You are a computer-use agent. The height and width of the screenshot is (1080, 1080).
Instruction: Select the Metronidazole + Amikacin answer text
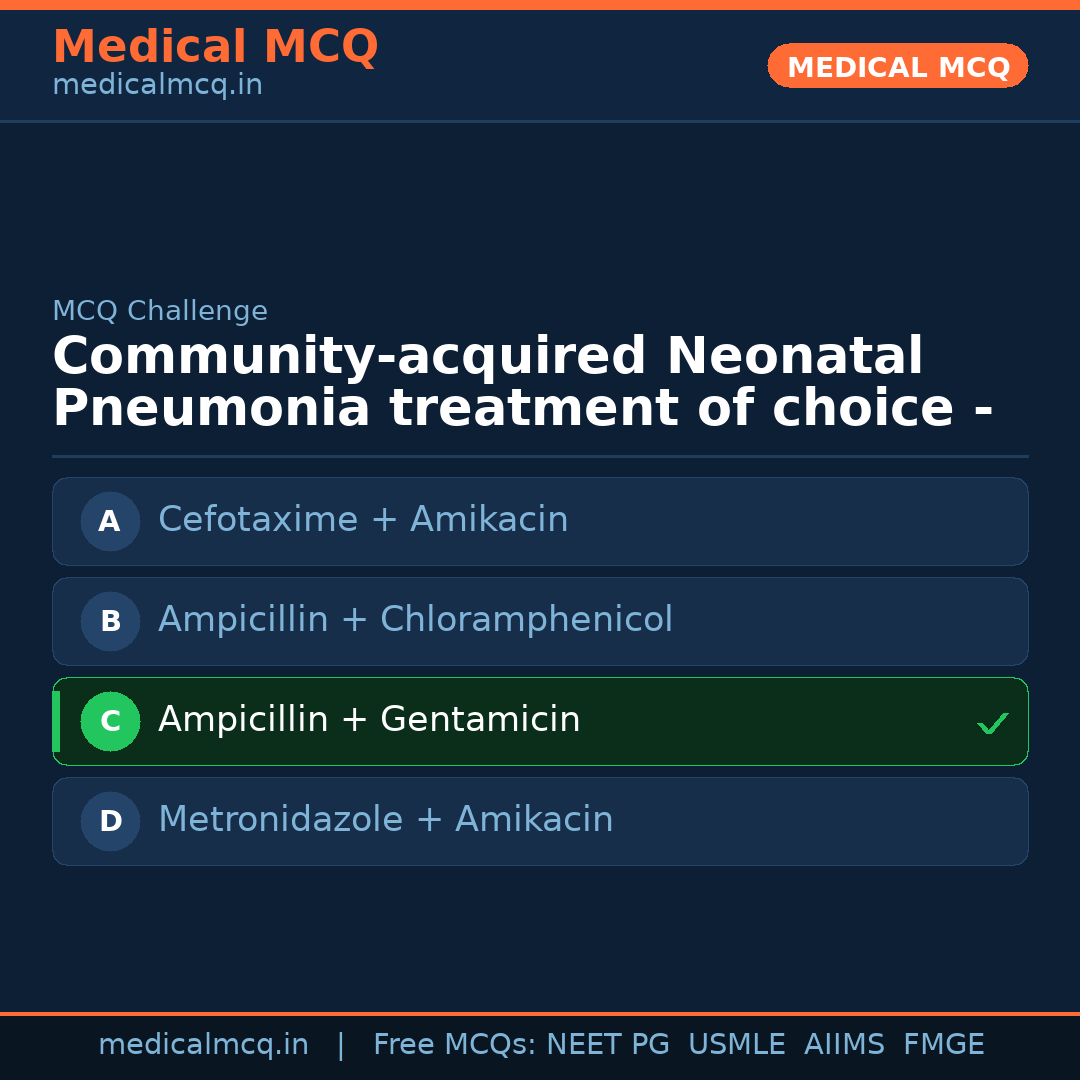point(385,820)
